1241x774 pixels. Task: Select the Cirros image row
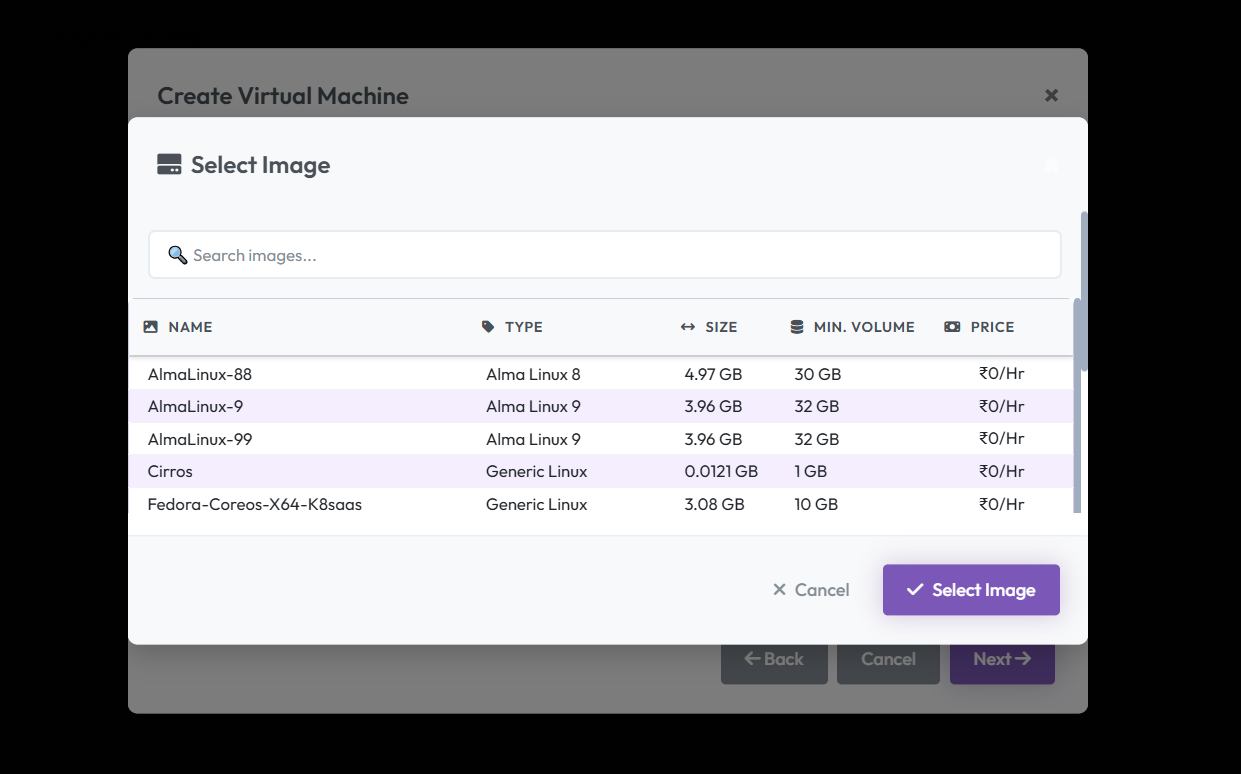click(x=600, y=471)
